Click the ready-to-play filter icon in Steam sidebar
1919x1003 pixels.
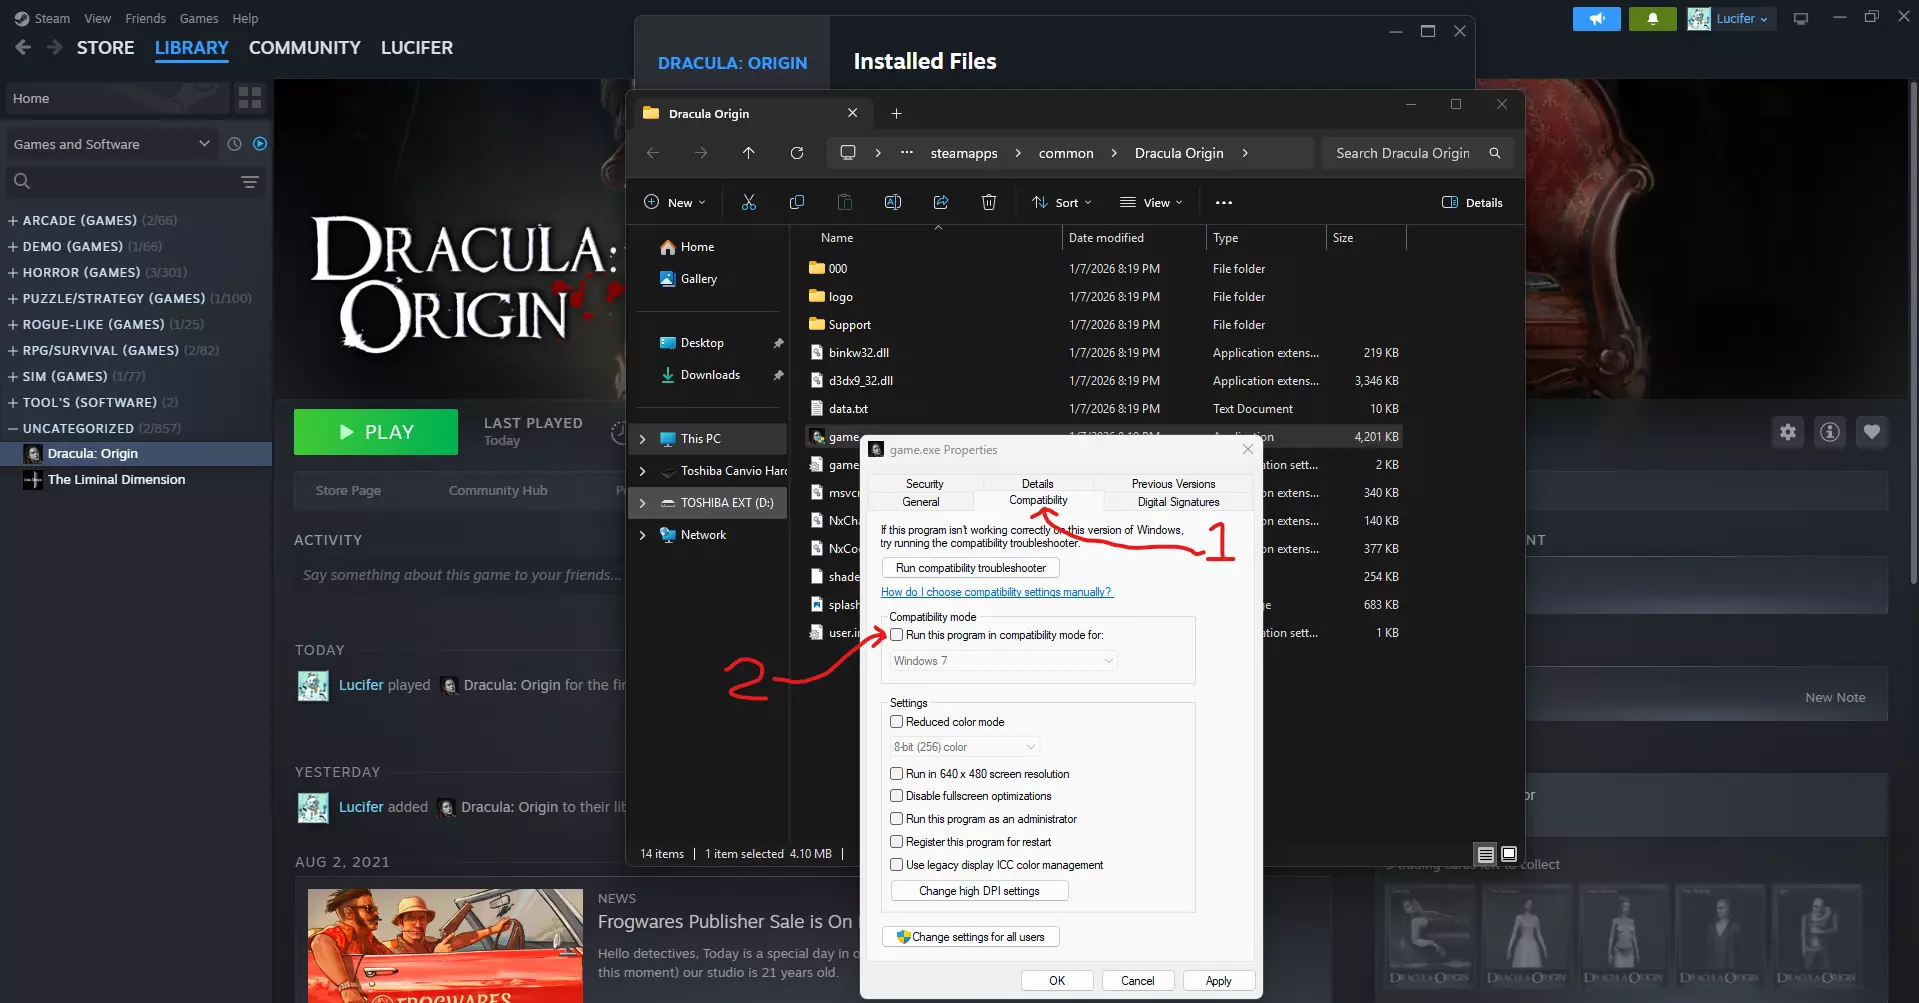260,144
